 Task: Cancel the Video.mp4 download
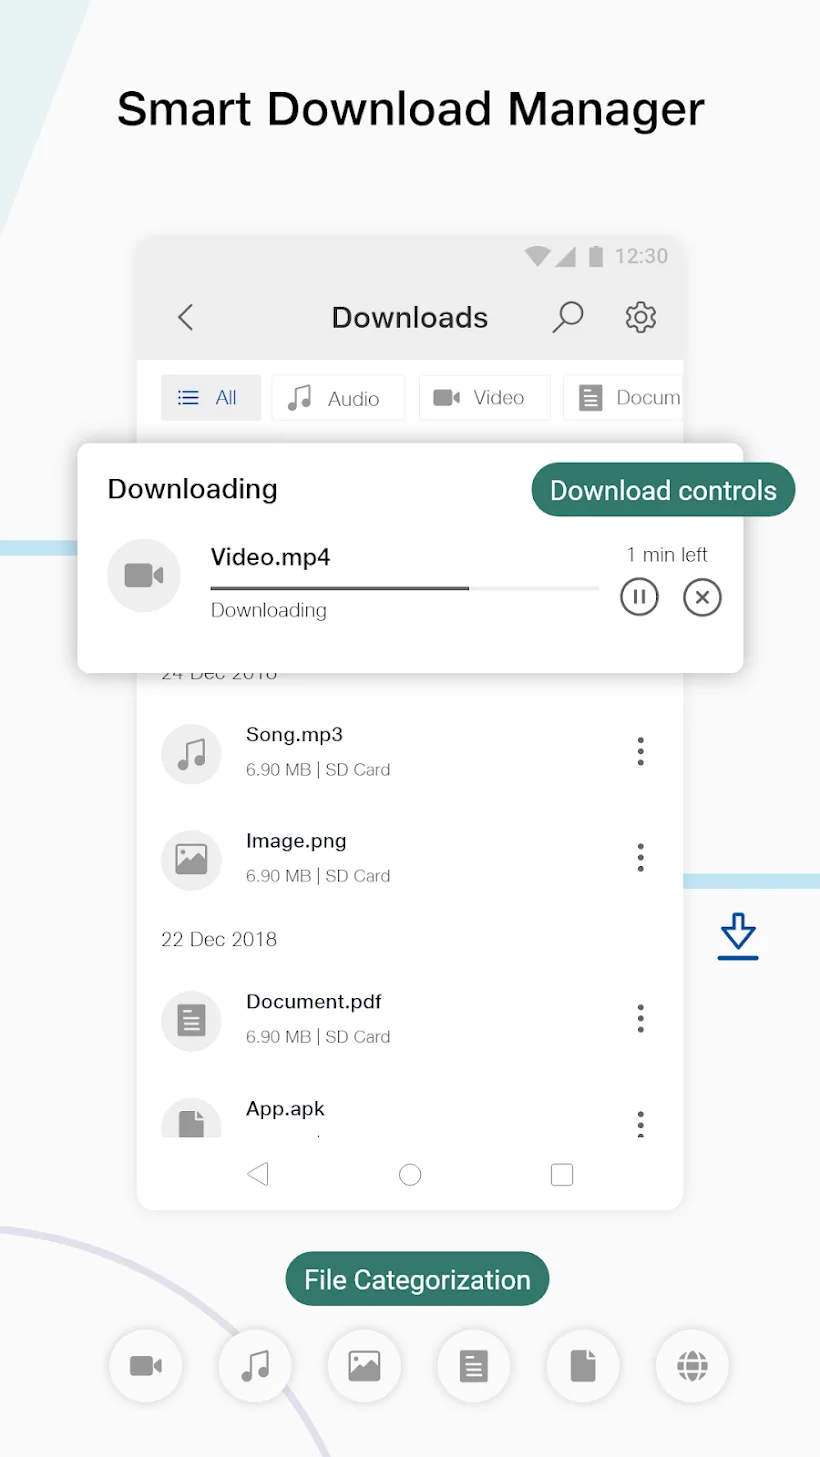pos(702,598)
